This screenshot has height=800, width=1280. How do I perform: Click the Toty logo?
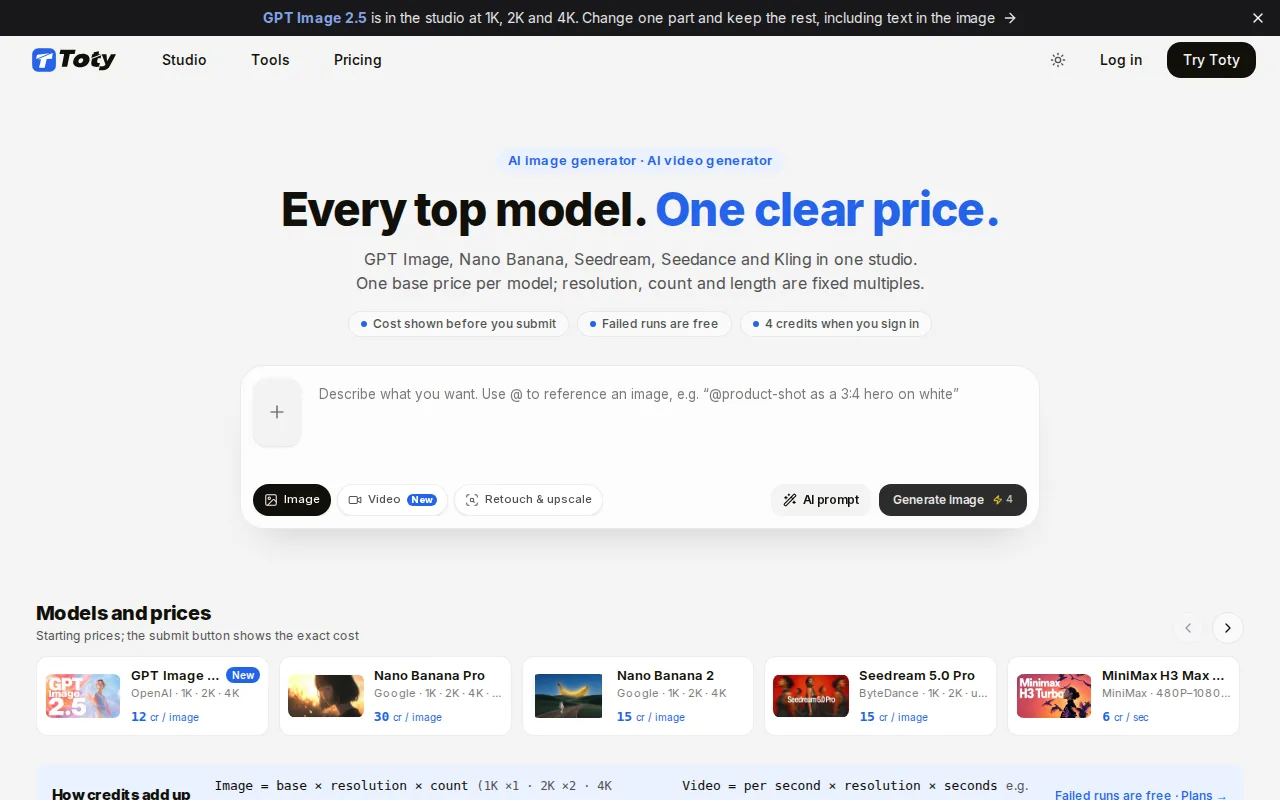coord(74,60)
